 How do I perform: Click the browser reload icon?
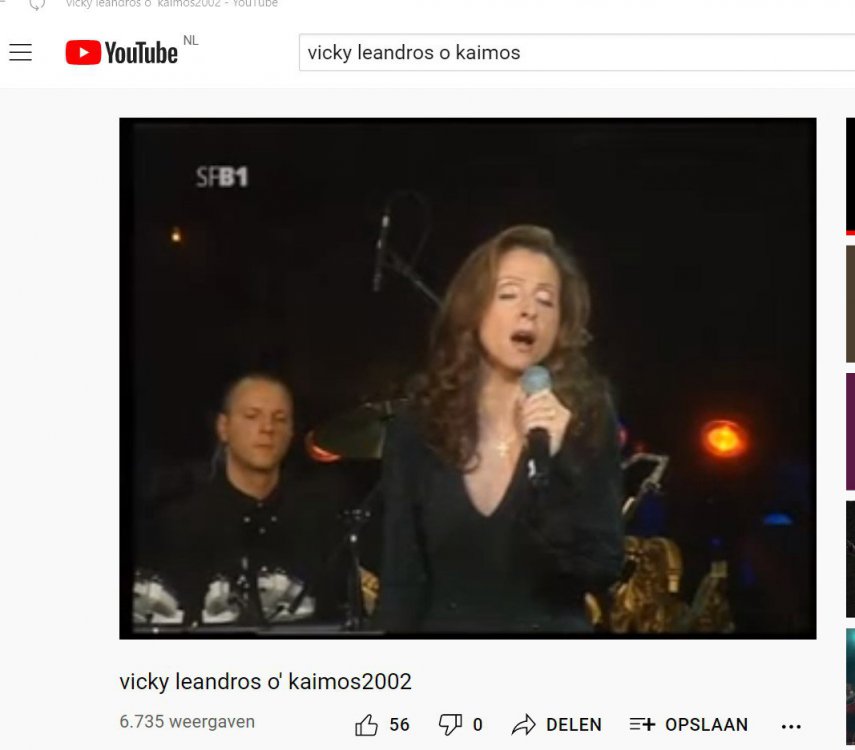(37, 4)
